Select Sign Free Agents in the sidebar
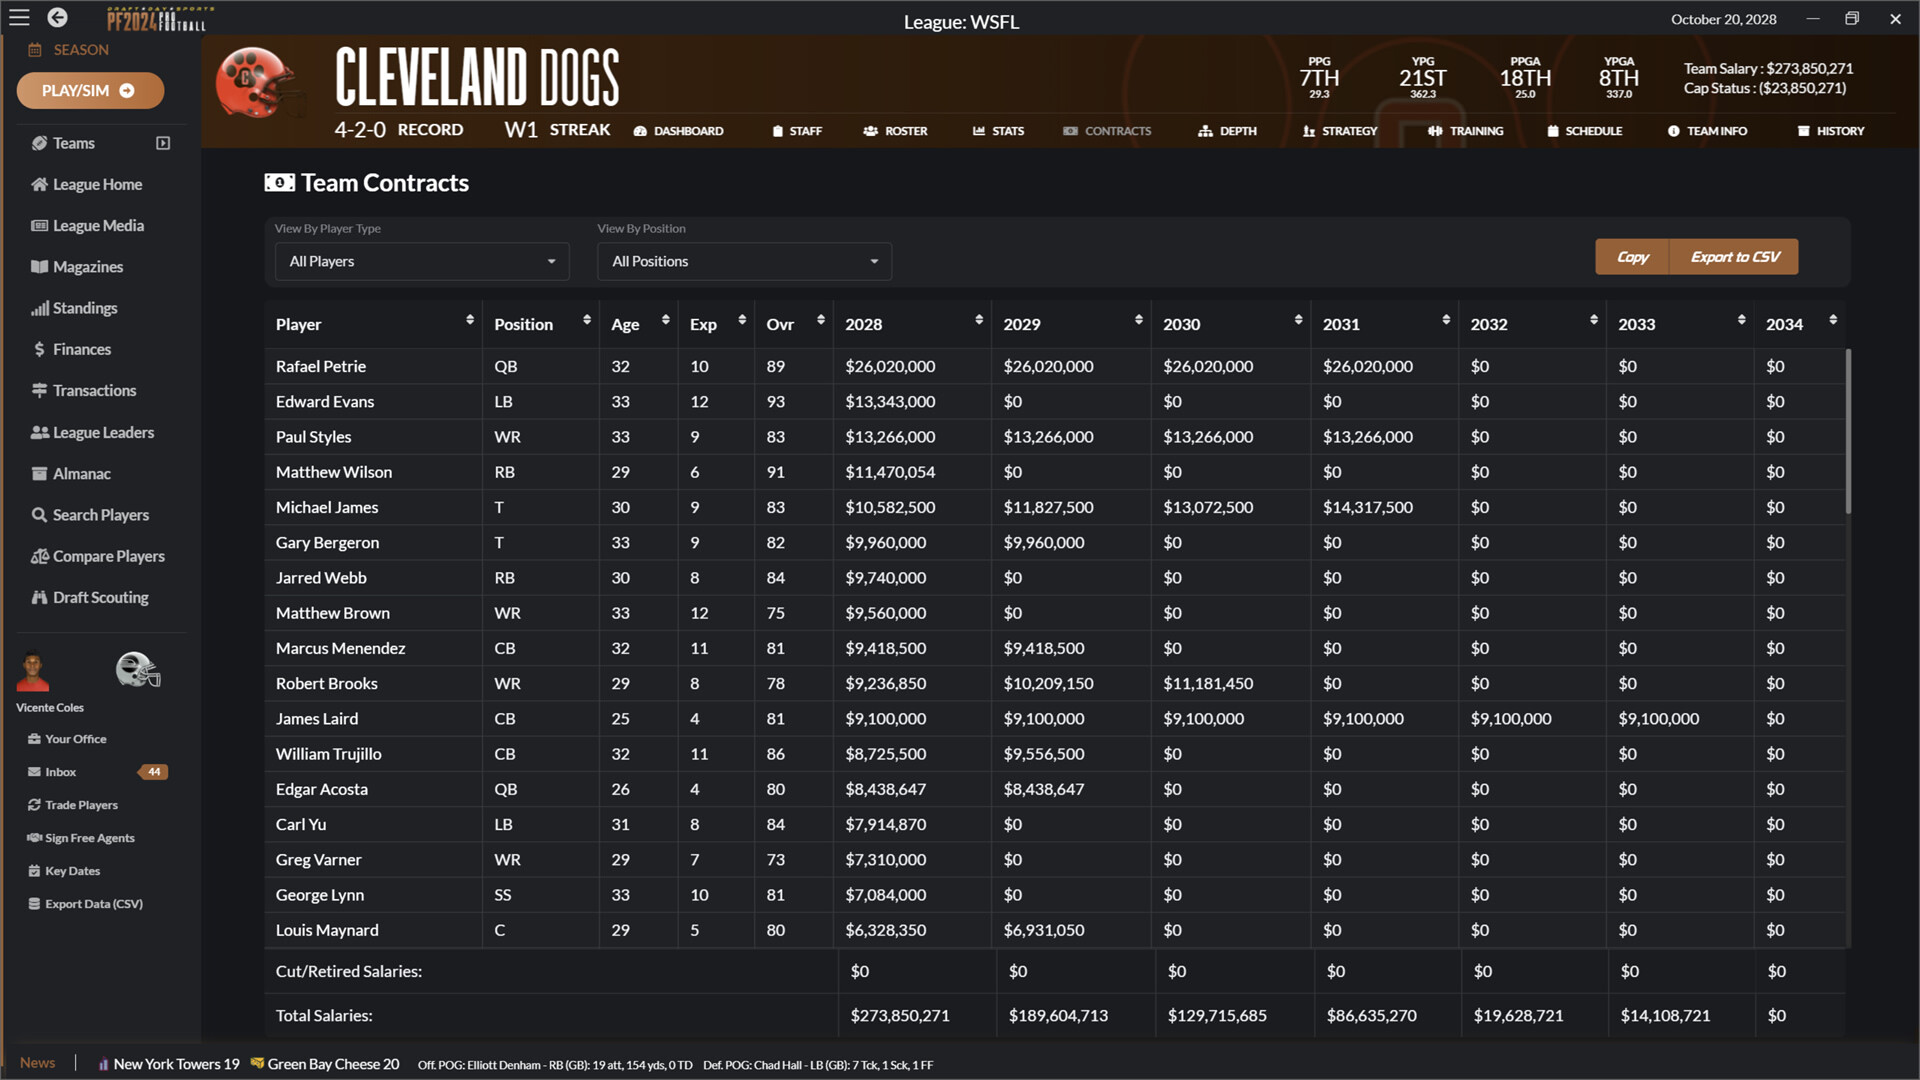 (89, 837)
